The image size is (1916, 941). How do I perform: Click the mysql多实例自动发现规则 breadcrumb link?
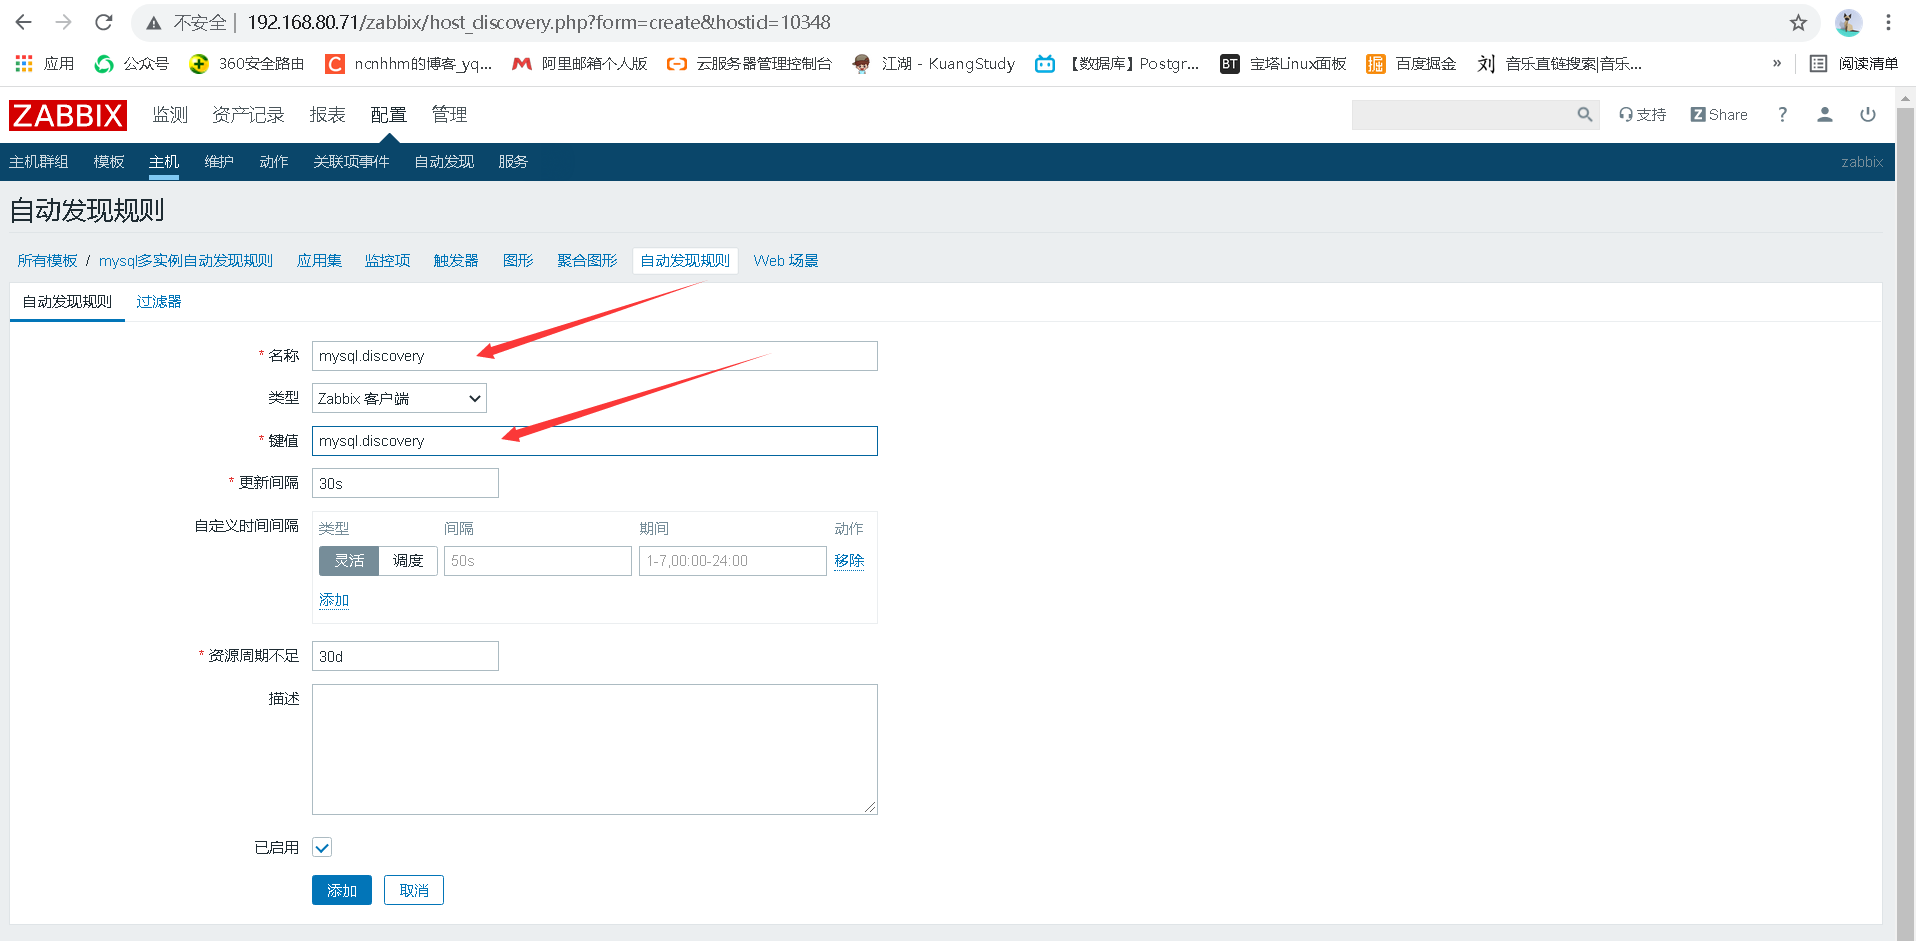pos(186,261)
